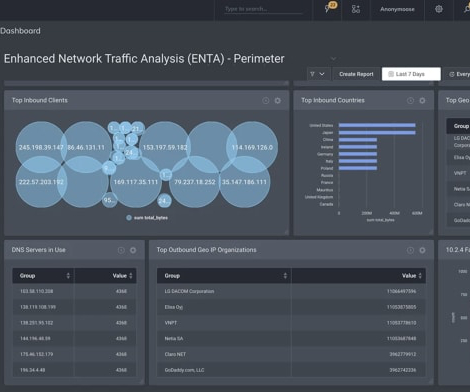Open Top Inbound Countries info icon
Screen dimensions: 470x392
coord(410,100)
